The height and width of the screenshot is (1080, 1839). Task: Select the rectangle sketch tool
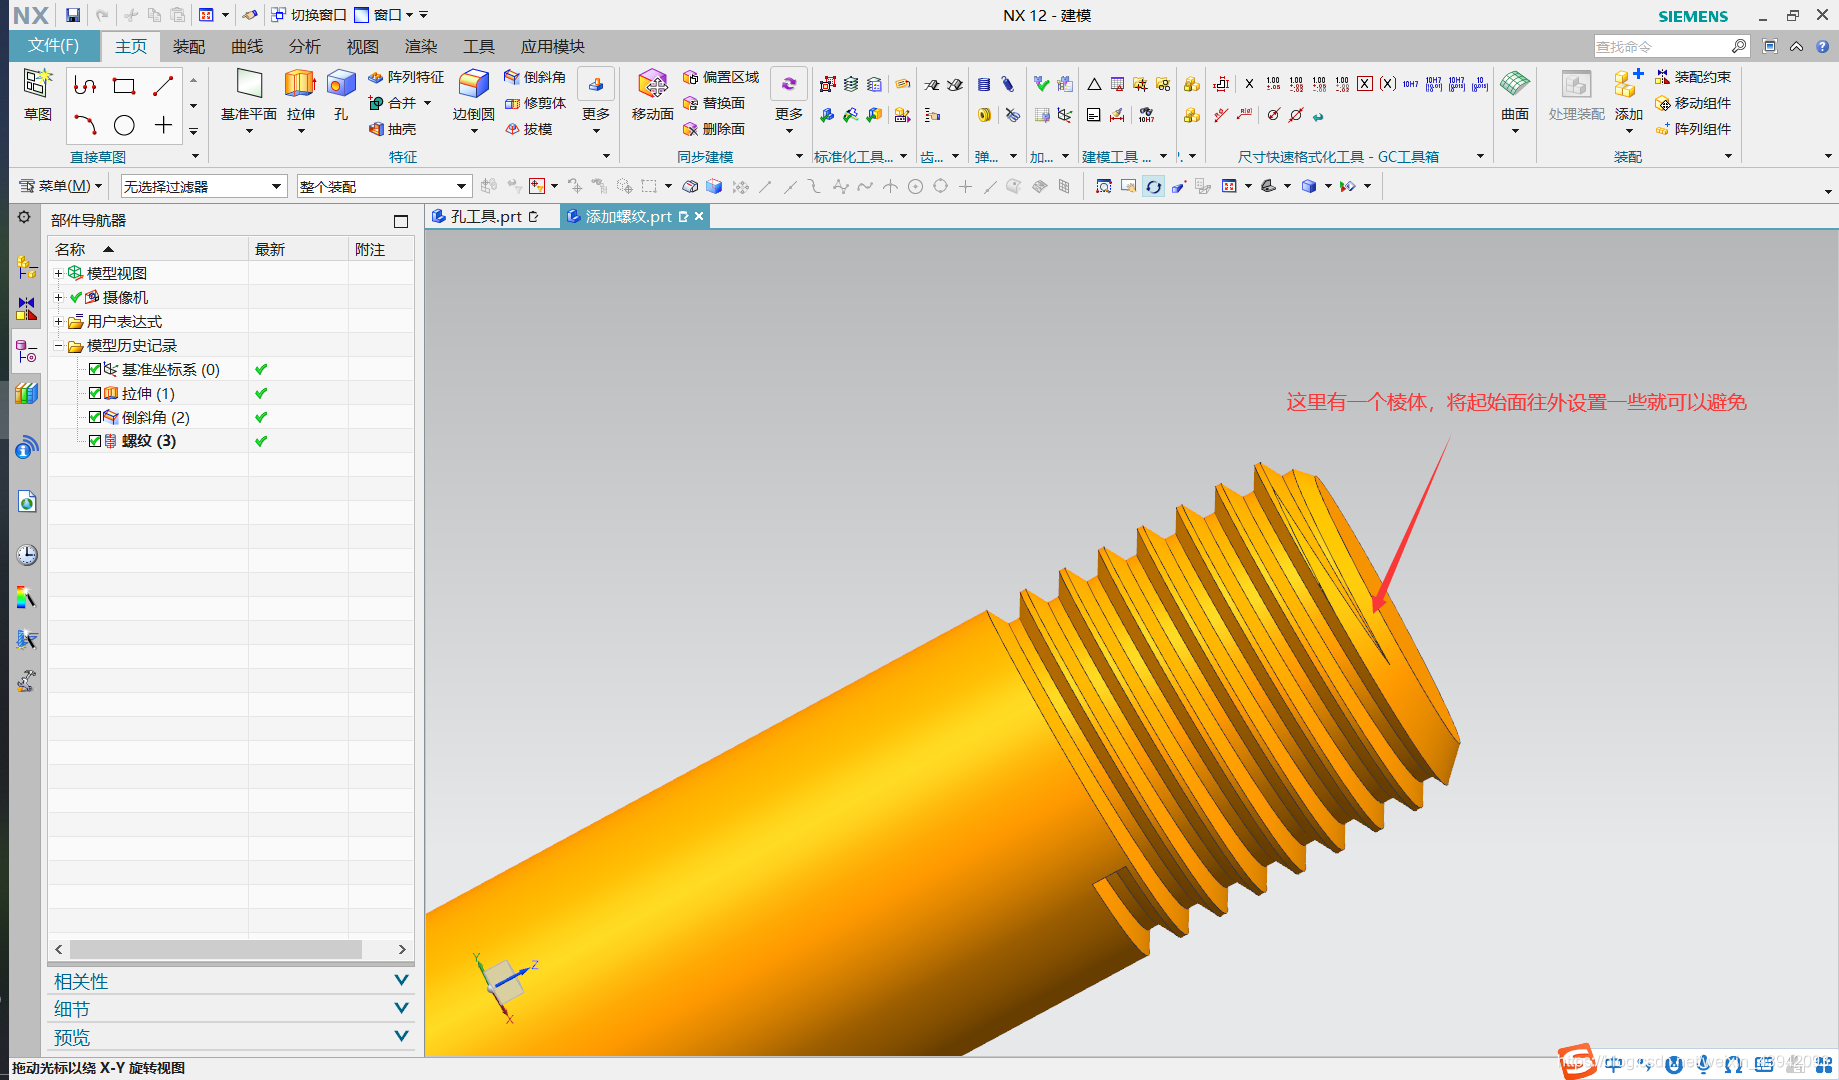click(124, 86)
